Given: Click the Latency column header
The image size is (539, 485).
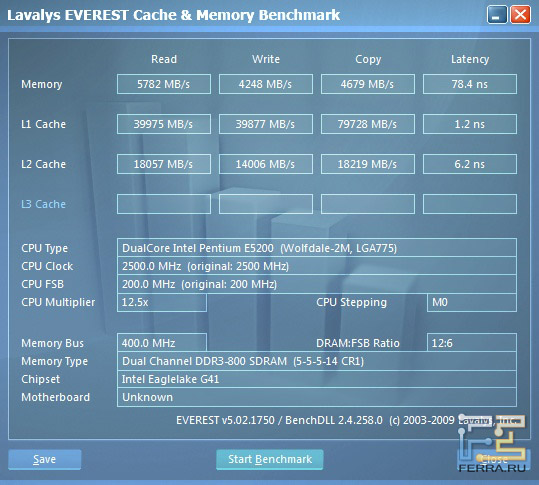Looking at the screenshot, I should pyautogui.click(x=470, y=59).
